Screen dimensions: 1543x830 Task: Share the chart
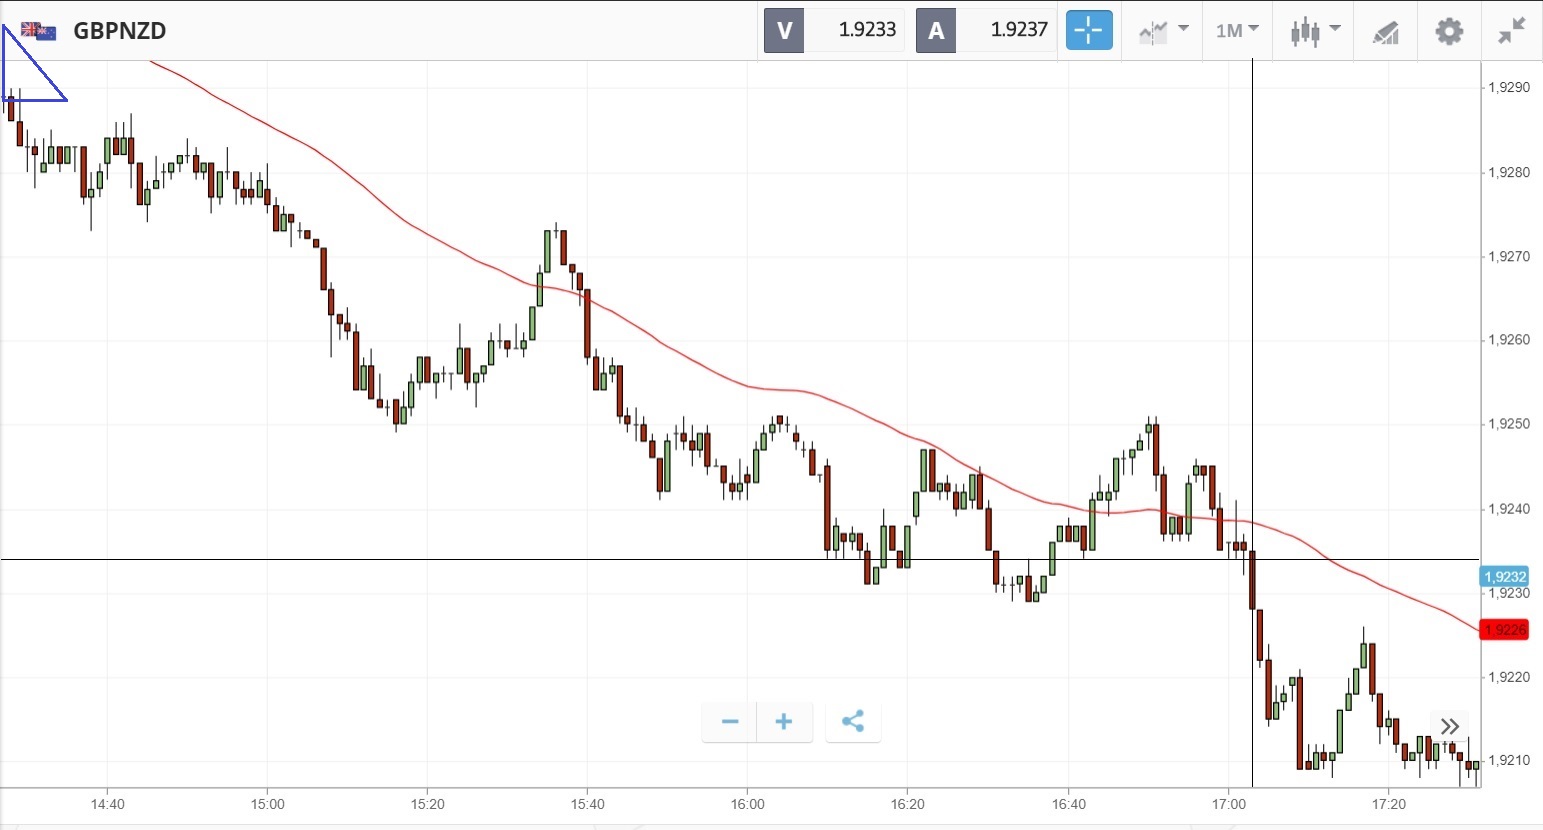(x=853, y=722)
